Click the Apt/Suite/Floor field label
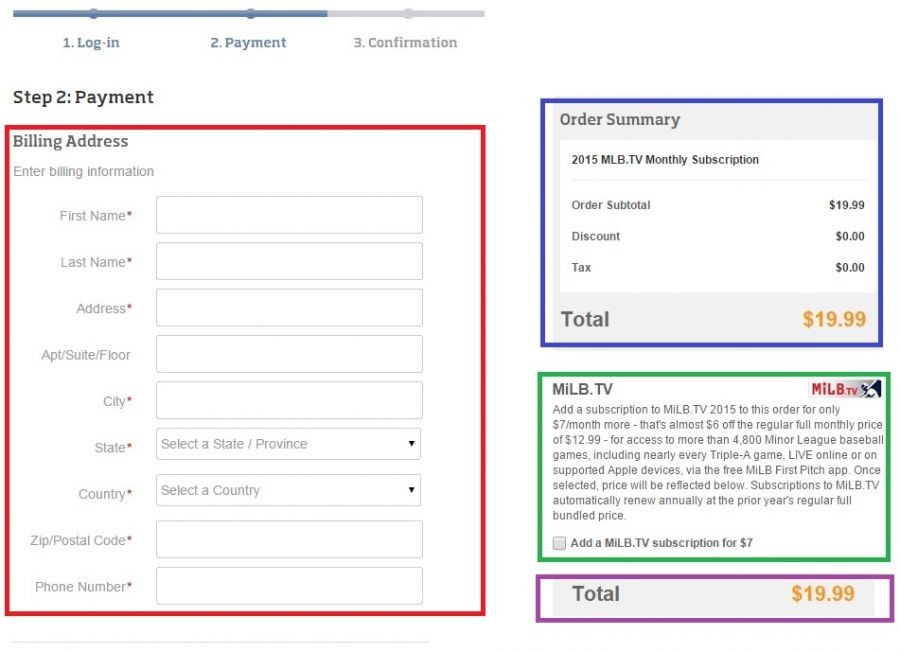900x652 pixels. click(86, 355)
